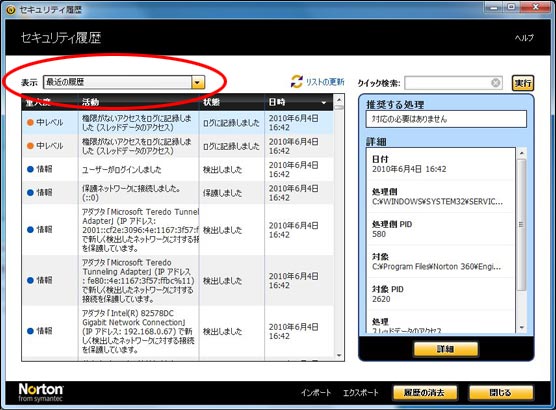Click the Norton logo in title bar

click(11, 10)
